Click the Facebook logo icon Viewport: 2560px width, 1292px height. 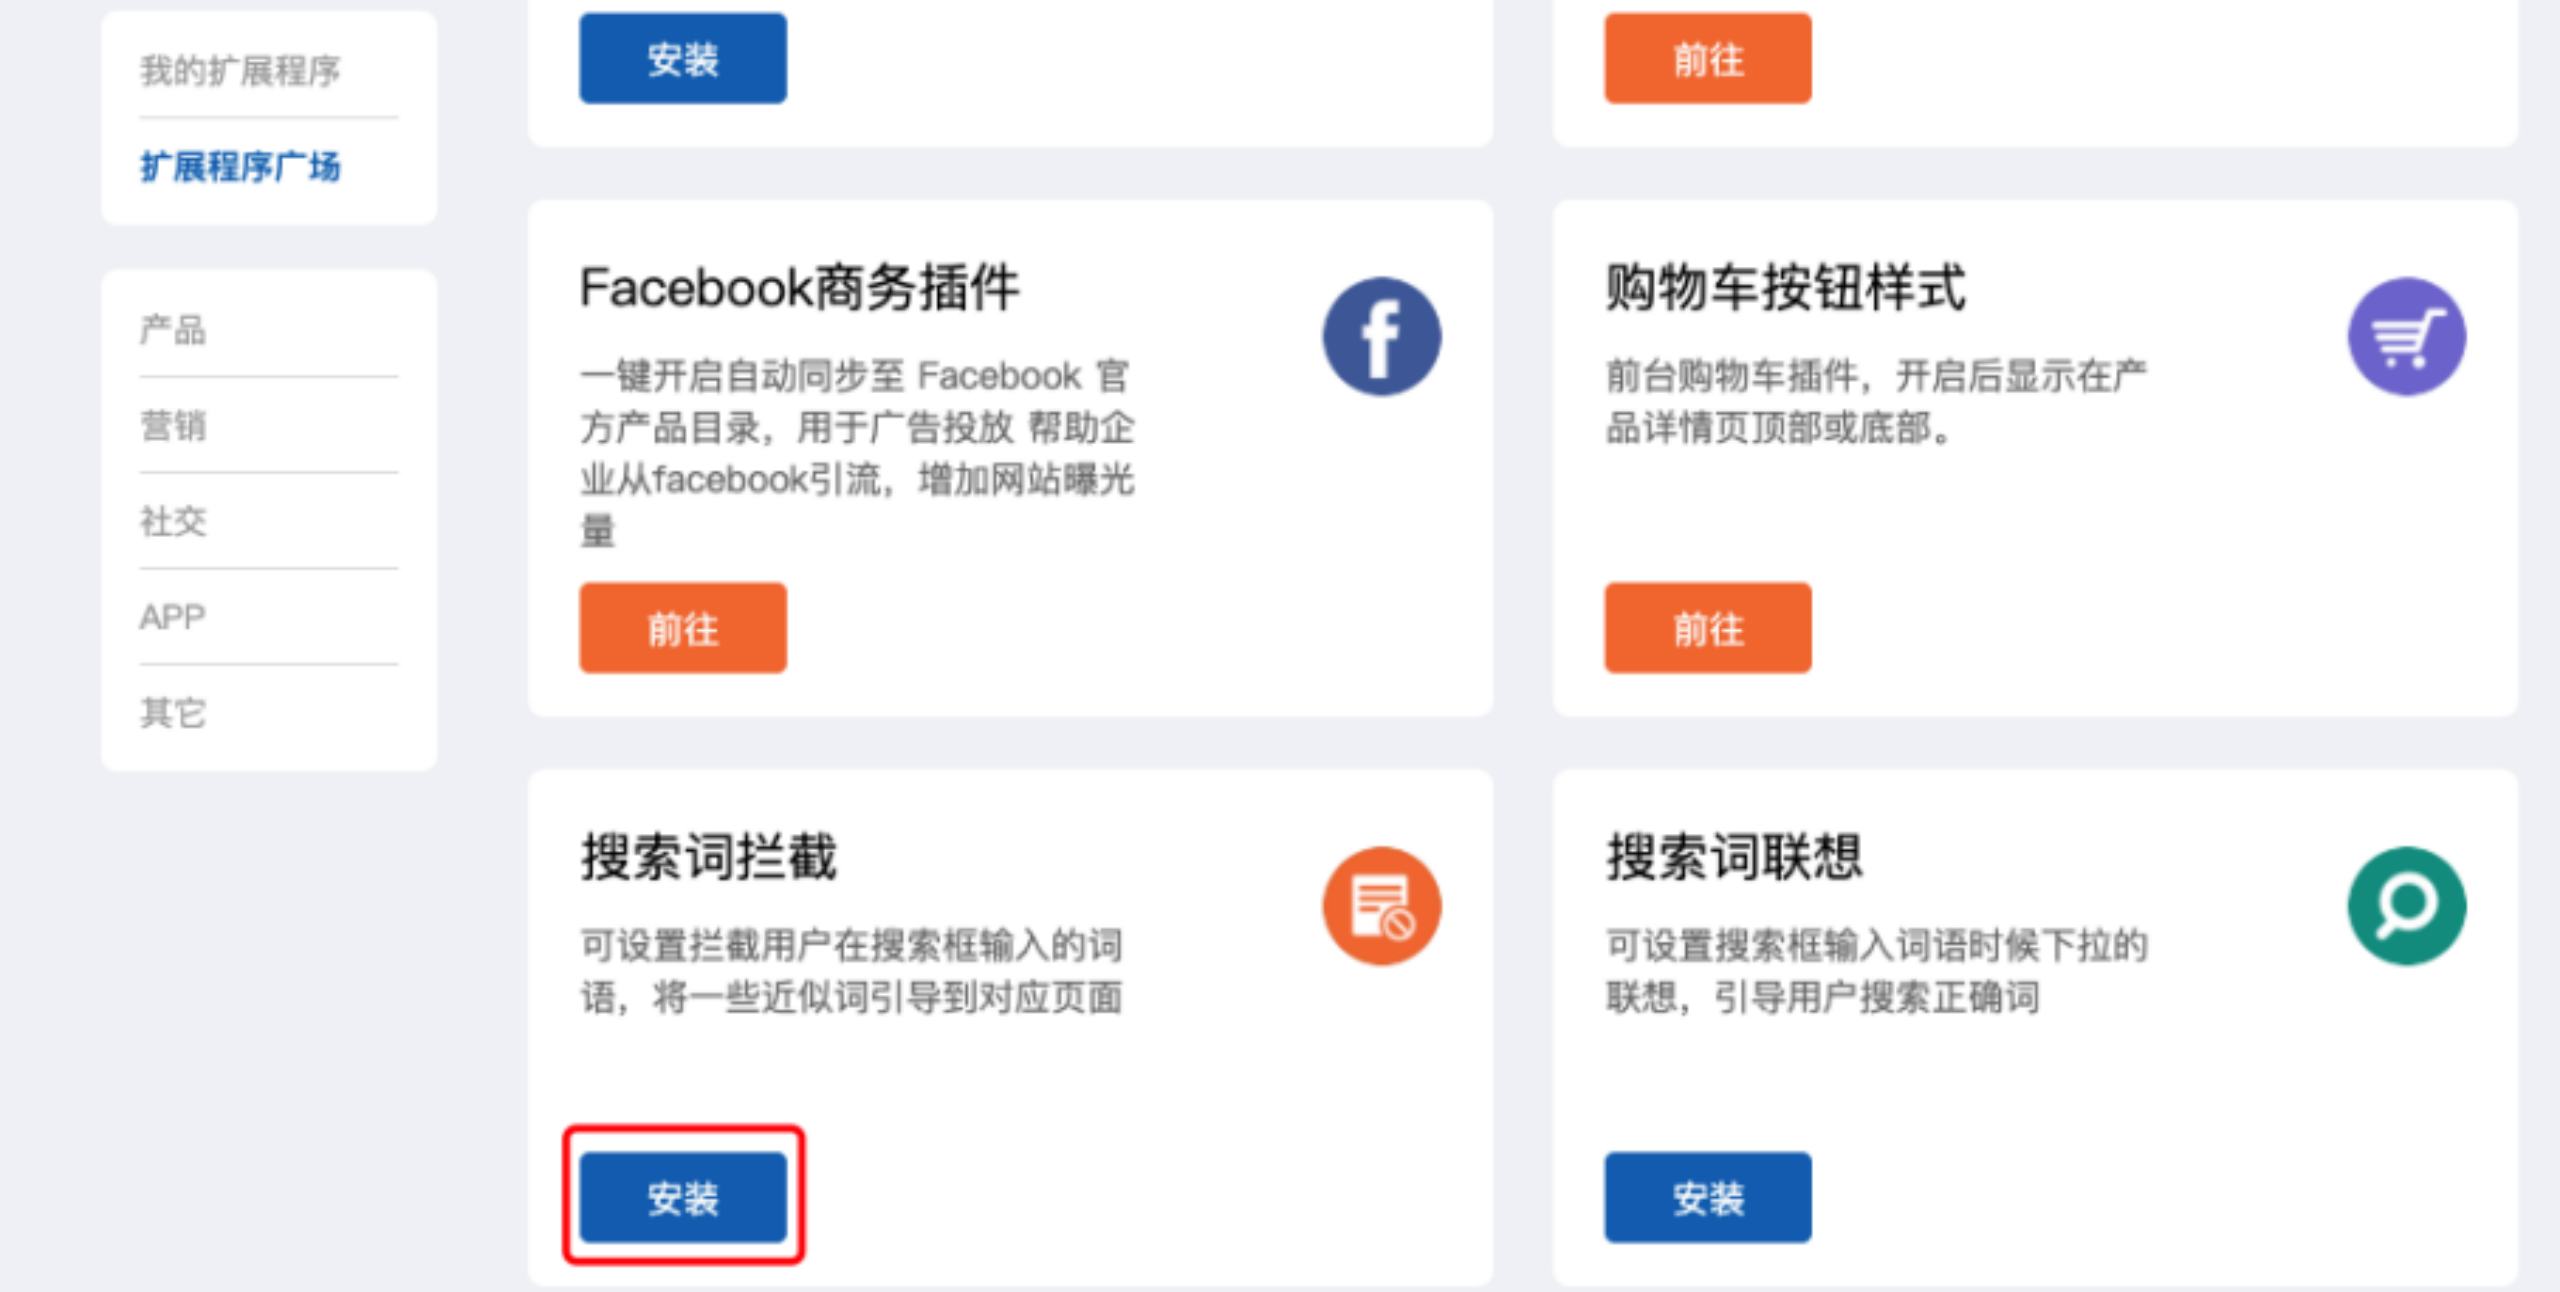[1381, 337]
